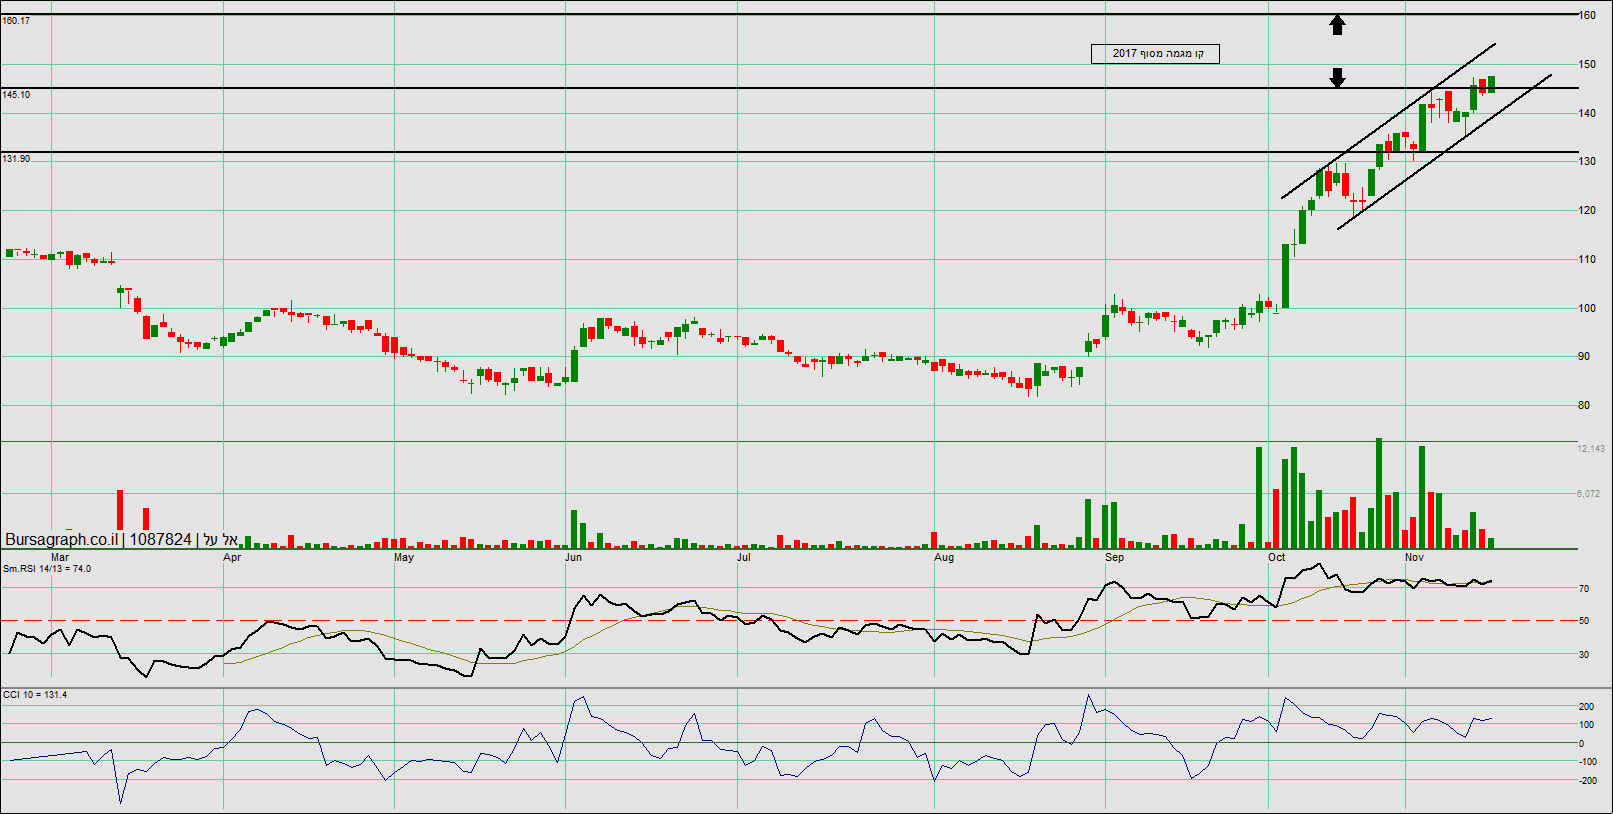Click the 160.17 price level label
Viewport: 1613px width, 814px height.
[x=16, y=21]
